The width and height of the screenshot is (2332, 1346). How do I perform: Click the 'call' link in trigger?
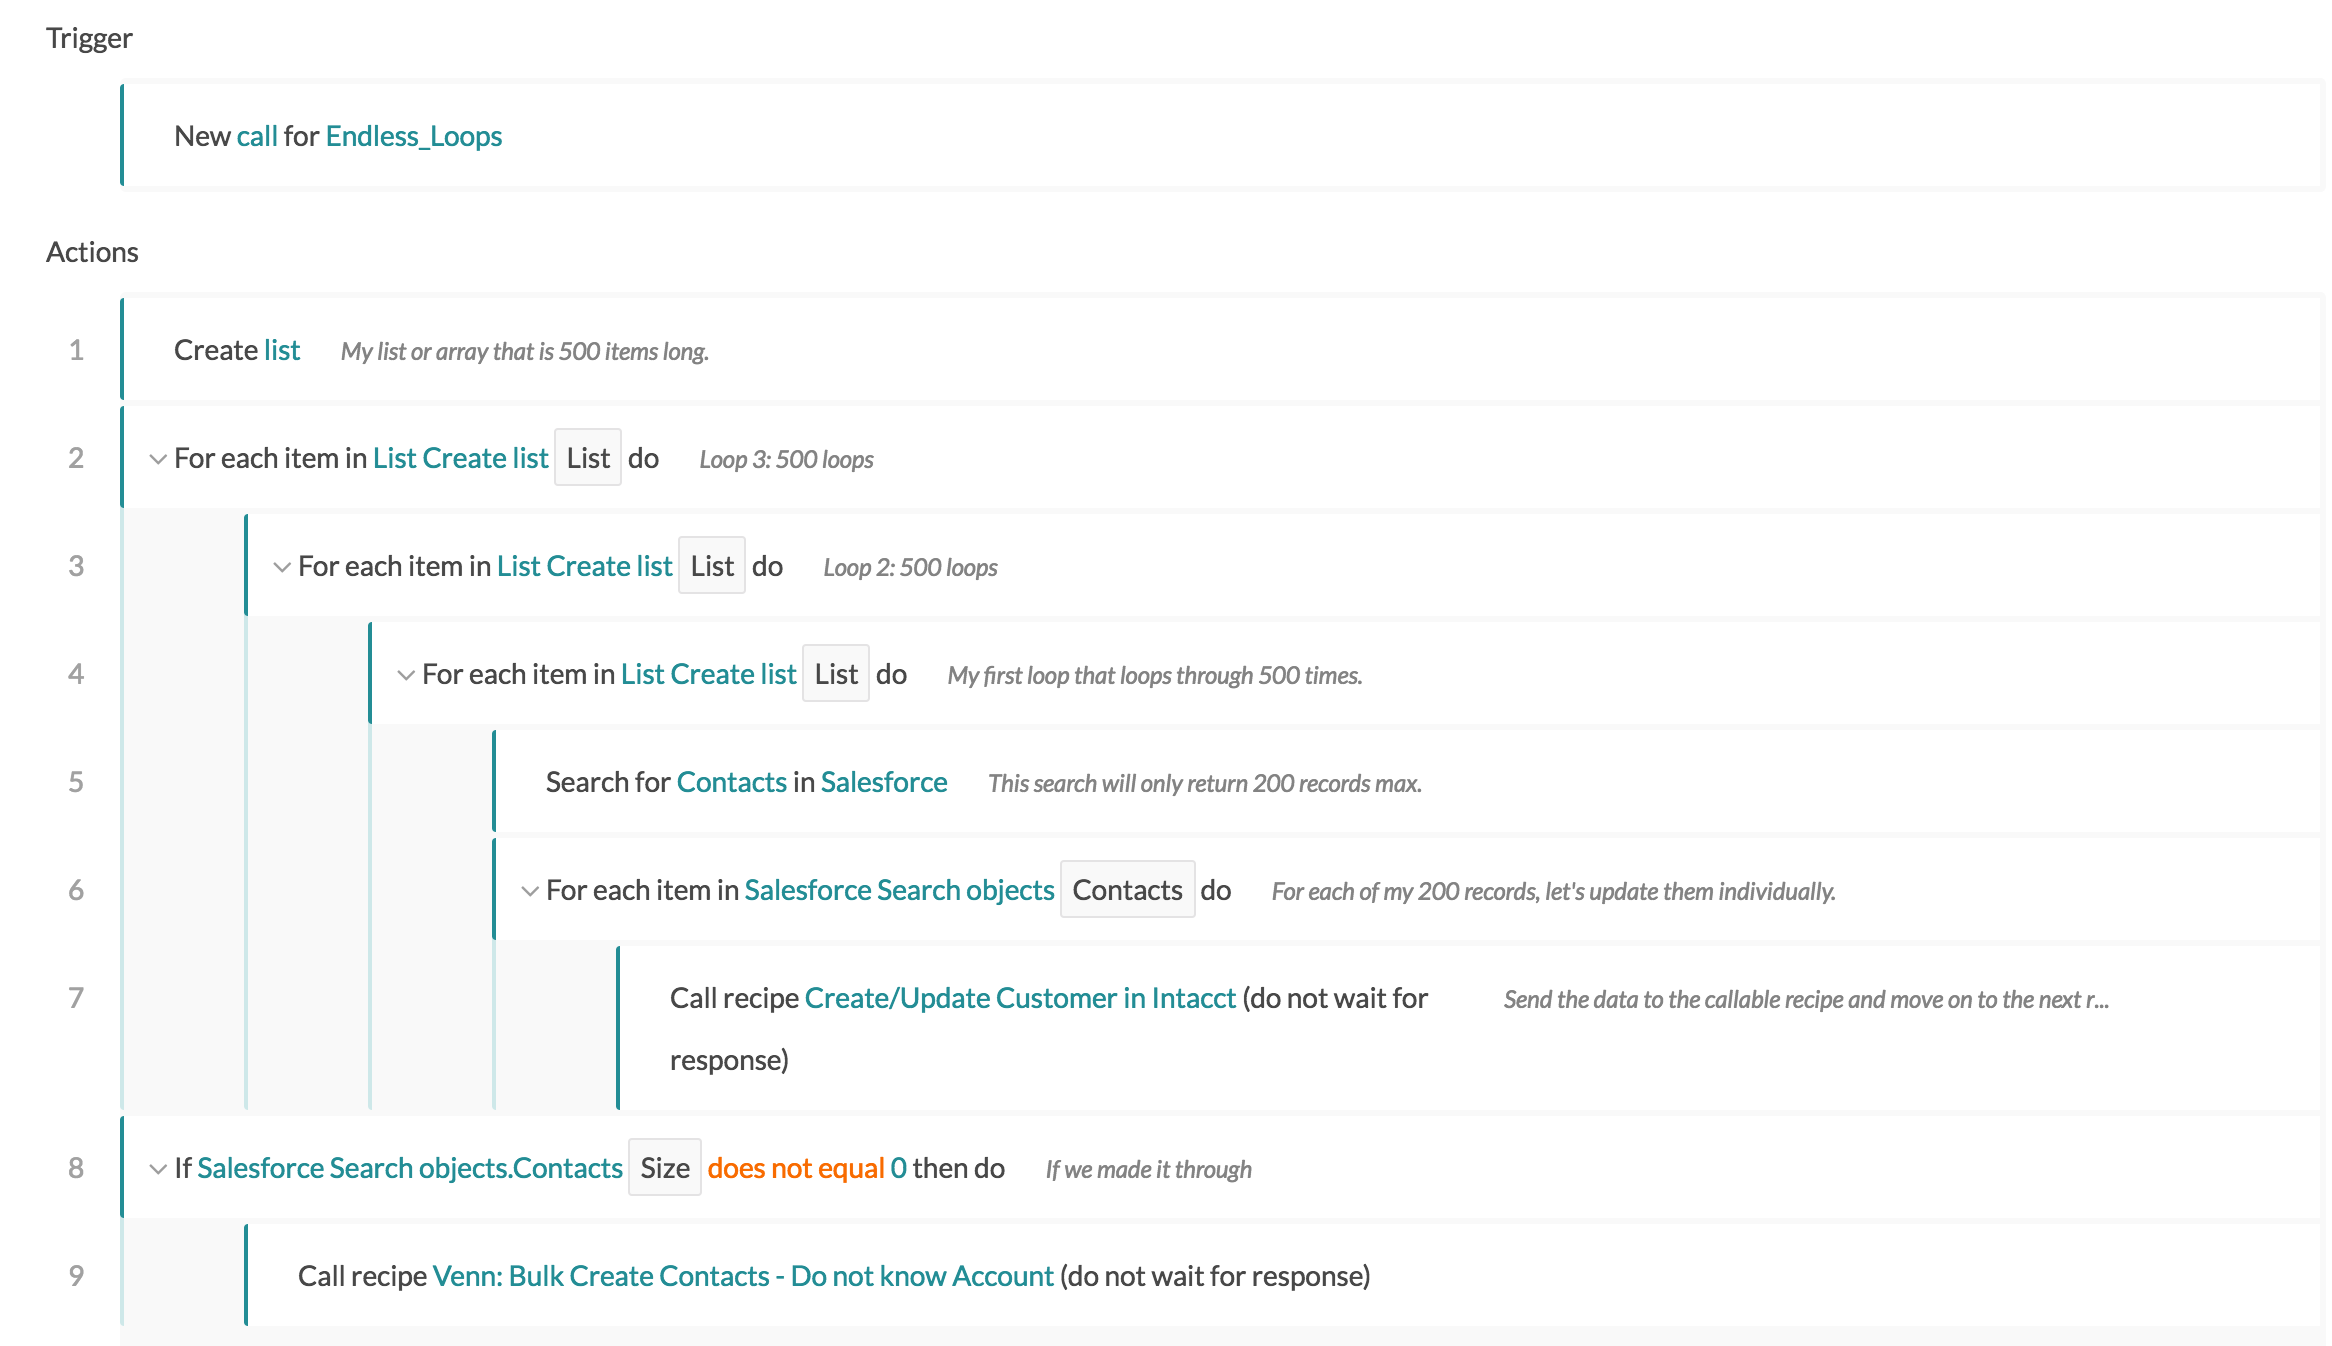pyautogui.click(x=257, y=136)
